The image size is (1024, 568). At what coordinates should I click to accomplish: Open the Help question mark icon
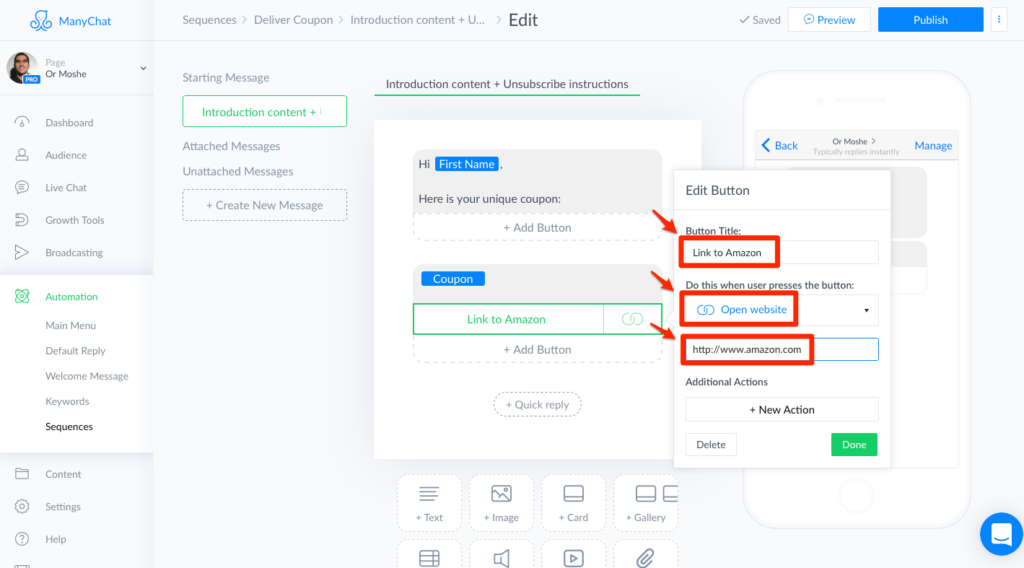tap(22, 539)
